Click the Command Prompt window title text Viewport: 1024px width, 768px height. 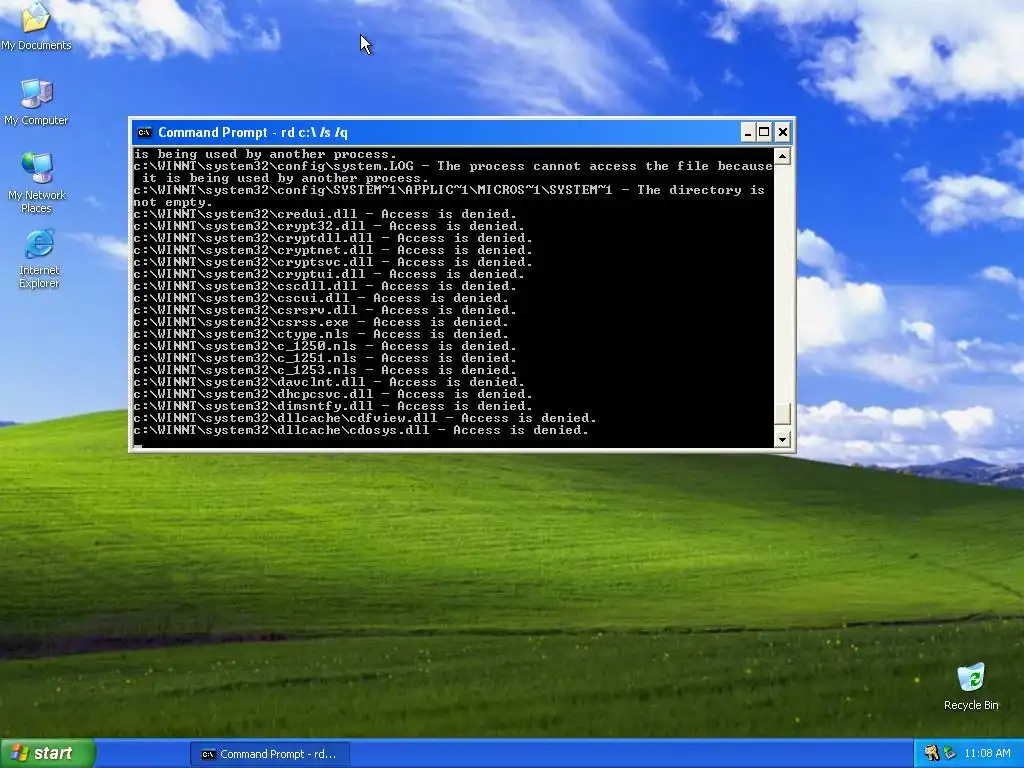(x=253, y=133)
